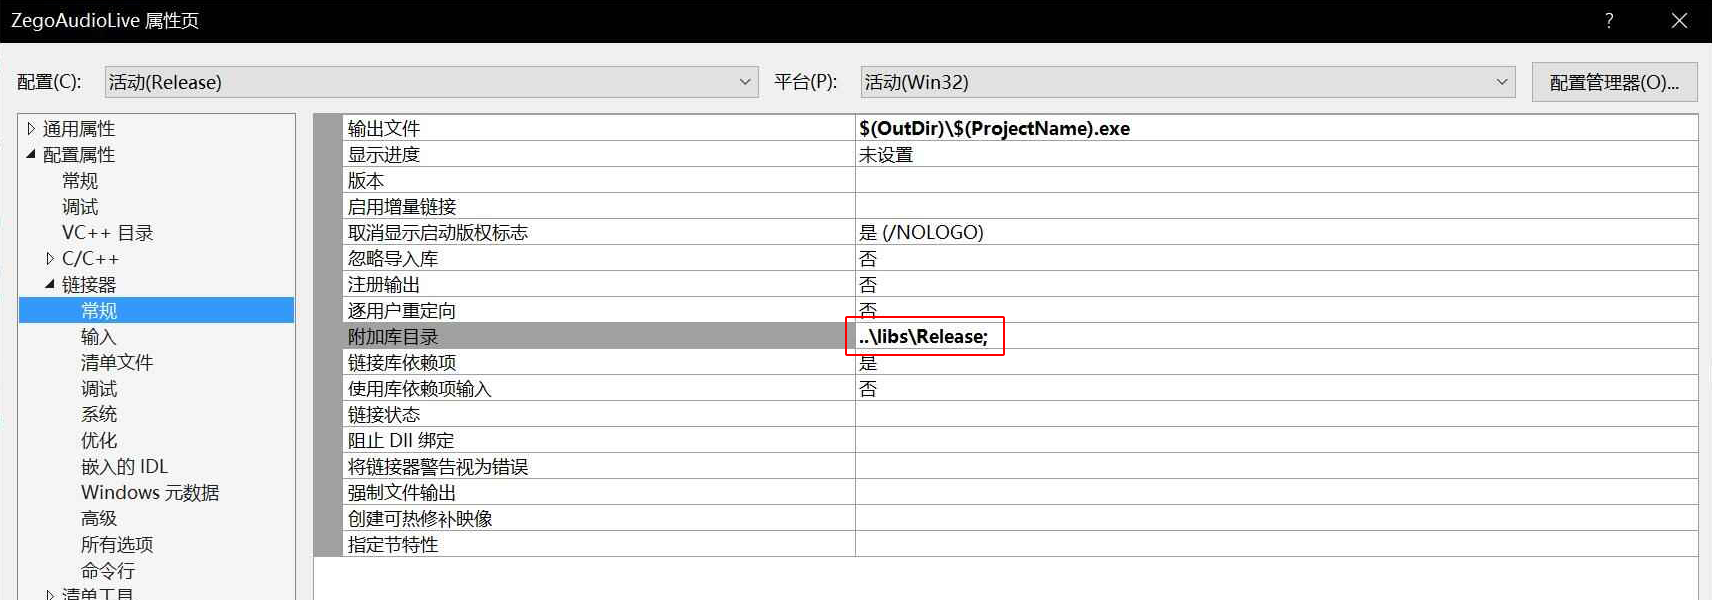Edit the $(OutDir)\$(ProjectName).exe output value
Viewport: 1712px width, 600px height.
coord(994,128)
